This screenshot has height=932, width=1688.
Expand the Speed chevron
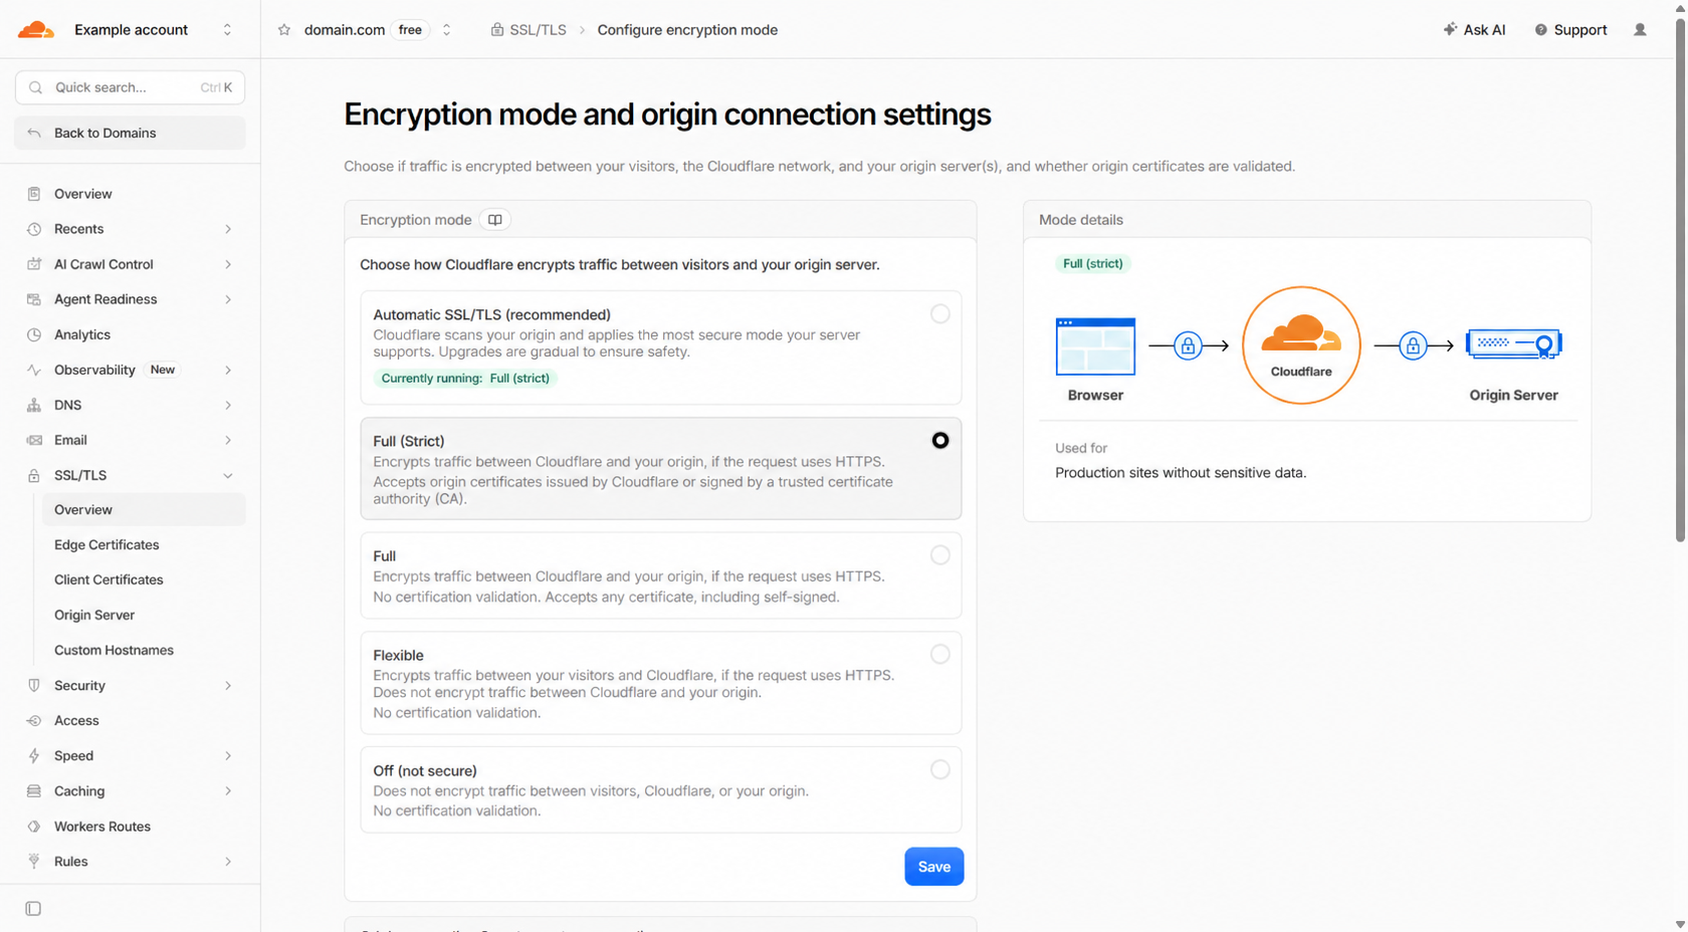click(x=228, y=756)
